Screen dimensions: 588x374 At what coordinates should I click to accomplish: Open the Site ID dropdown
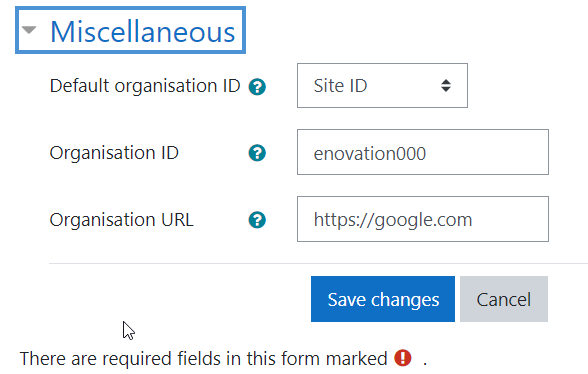tap(382, 86)
